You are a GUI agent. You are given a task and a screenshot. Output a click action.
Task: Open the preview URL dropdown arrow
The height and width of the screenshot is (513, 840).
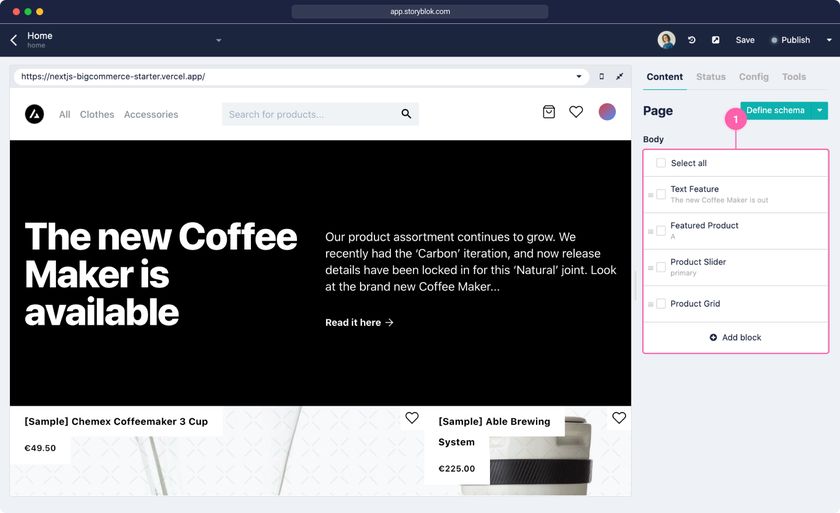579,77
